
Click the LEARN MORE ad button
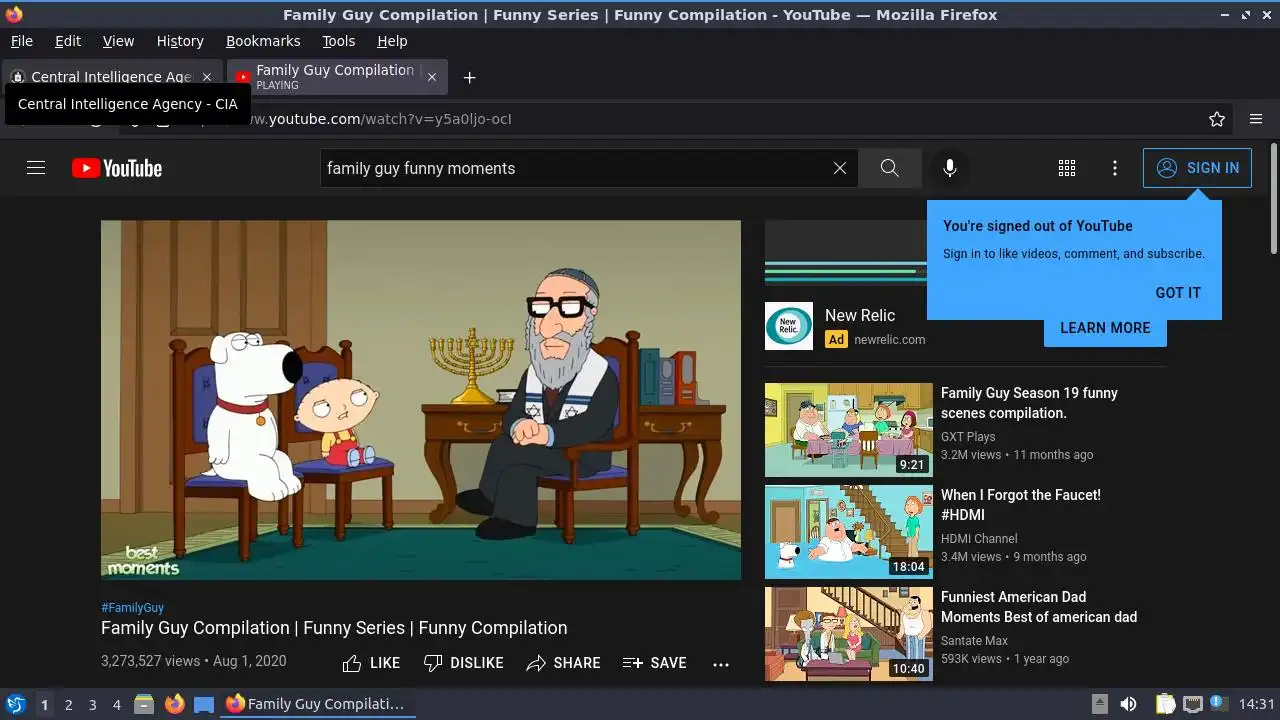tap(1105, 328)
